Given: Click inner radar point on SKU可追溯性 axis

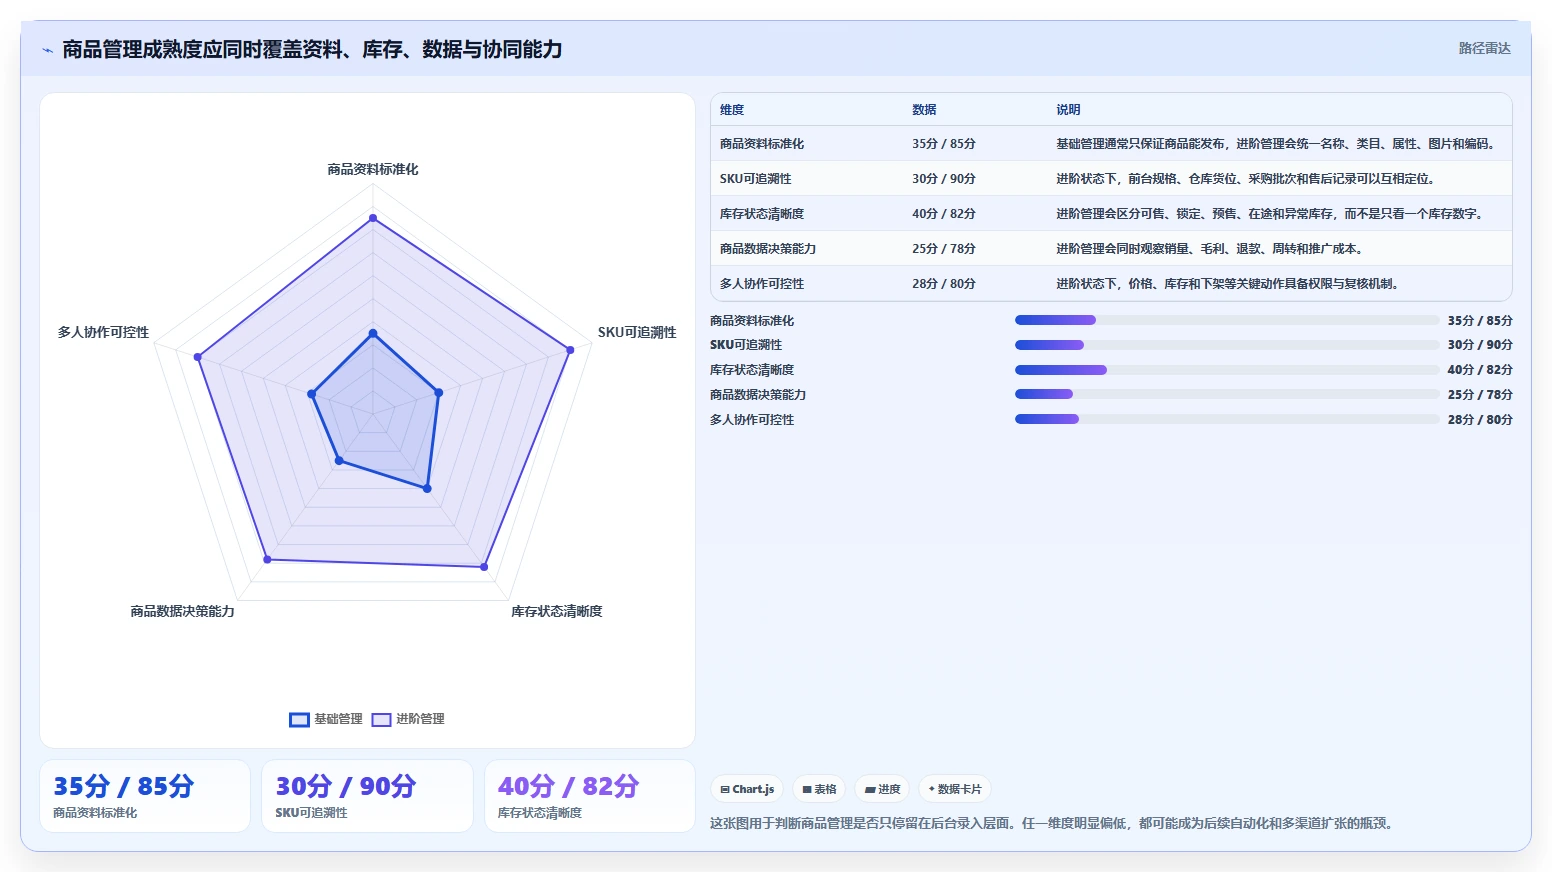Looking at the screenshot, I should tap(439, 393).
